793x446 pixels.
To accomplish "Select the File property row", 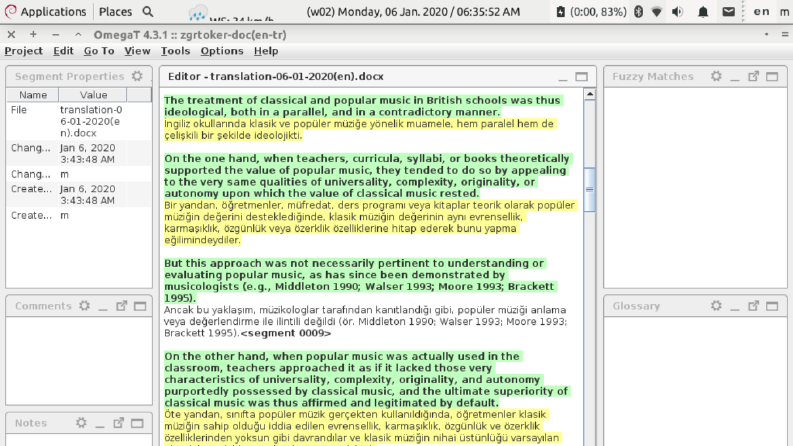I will [x=79, y=121].
